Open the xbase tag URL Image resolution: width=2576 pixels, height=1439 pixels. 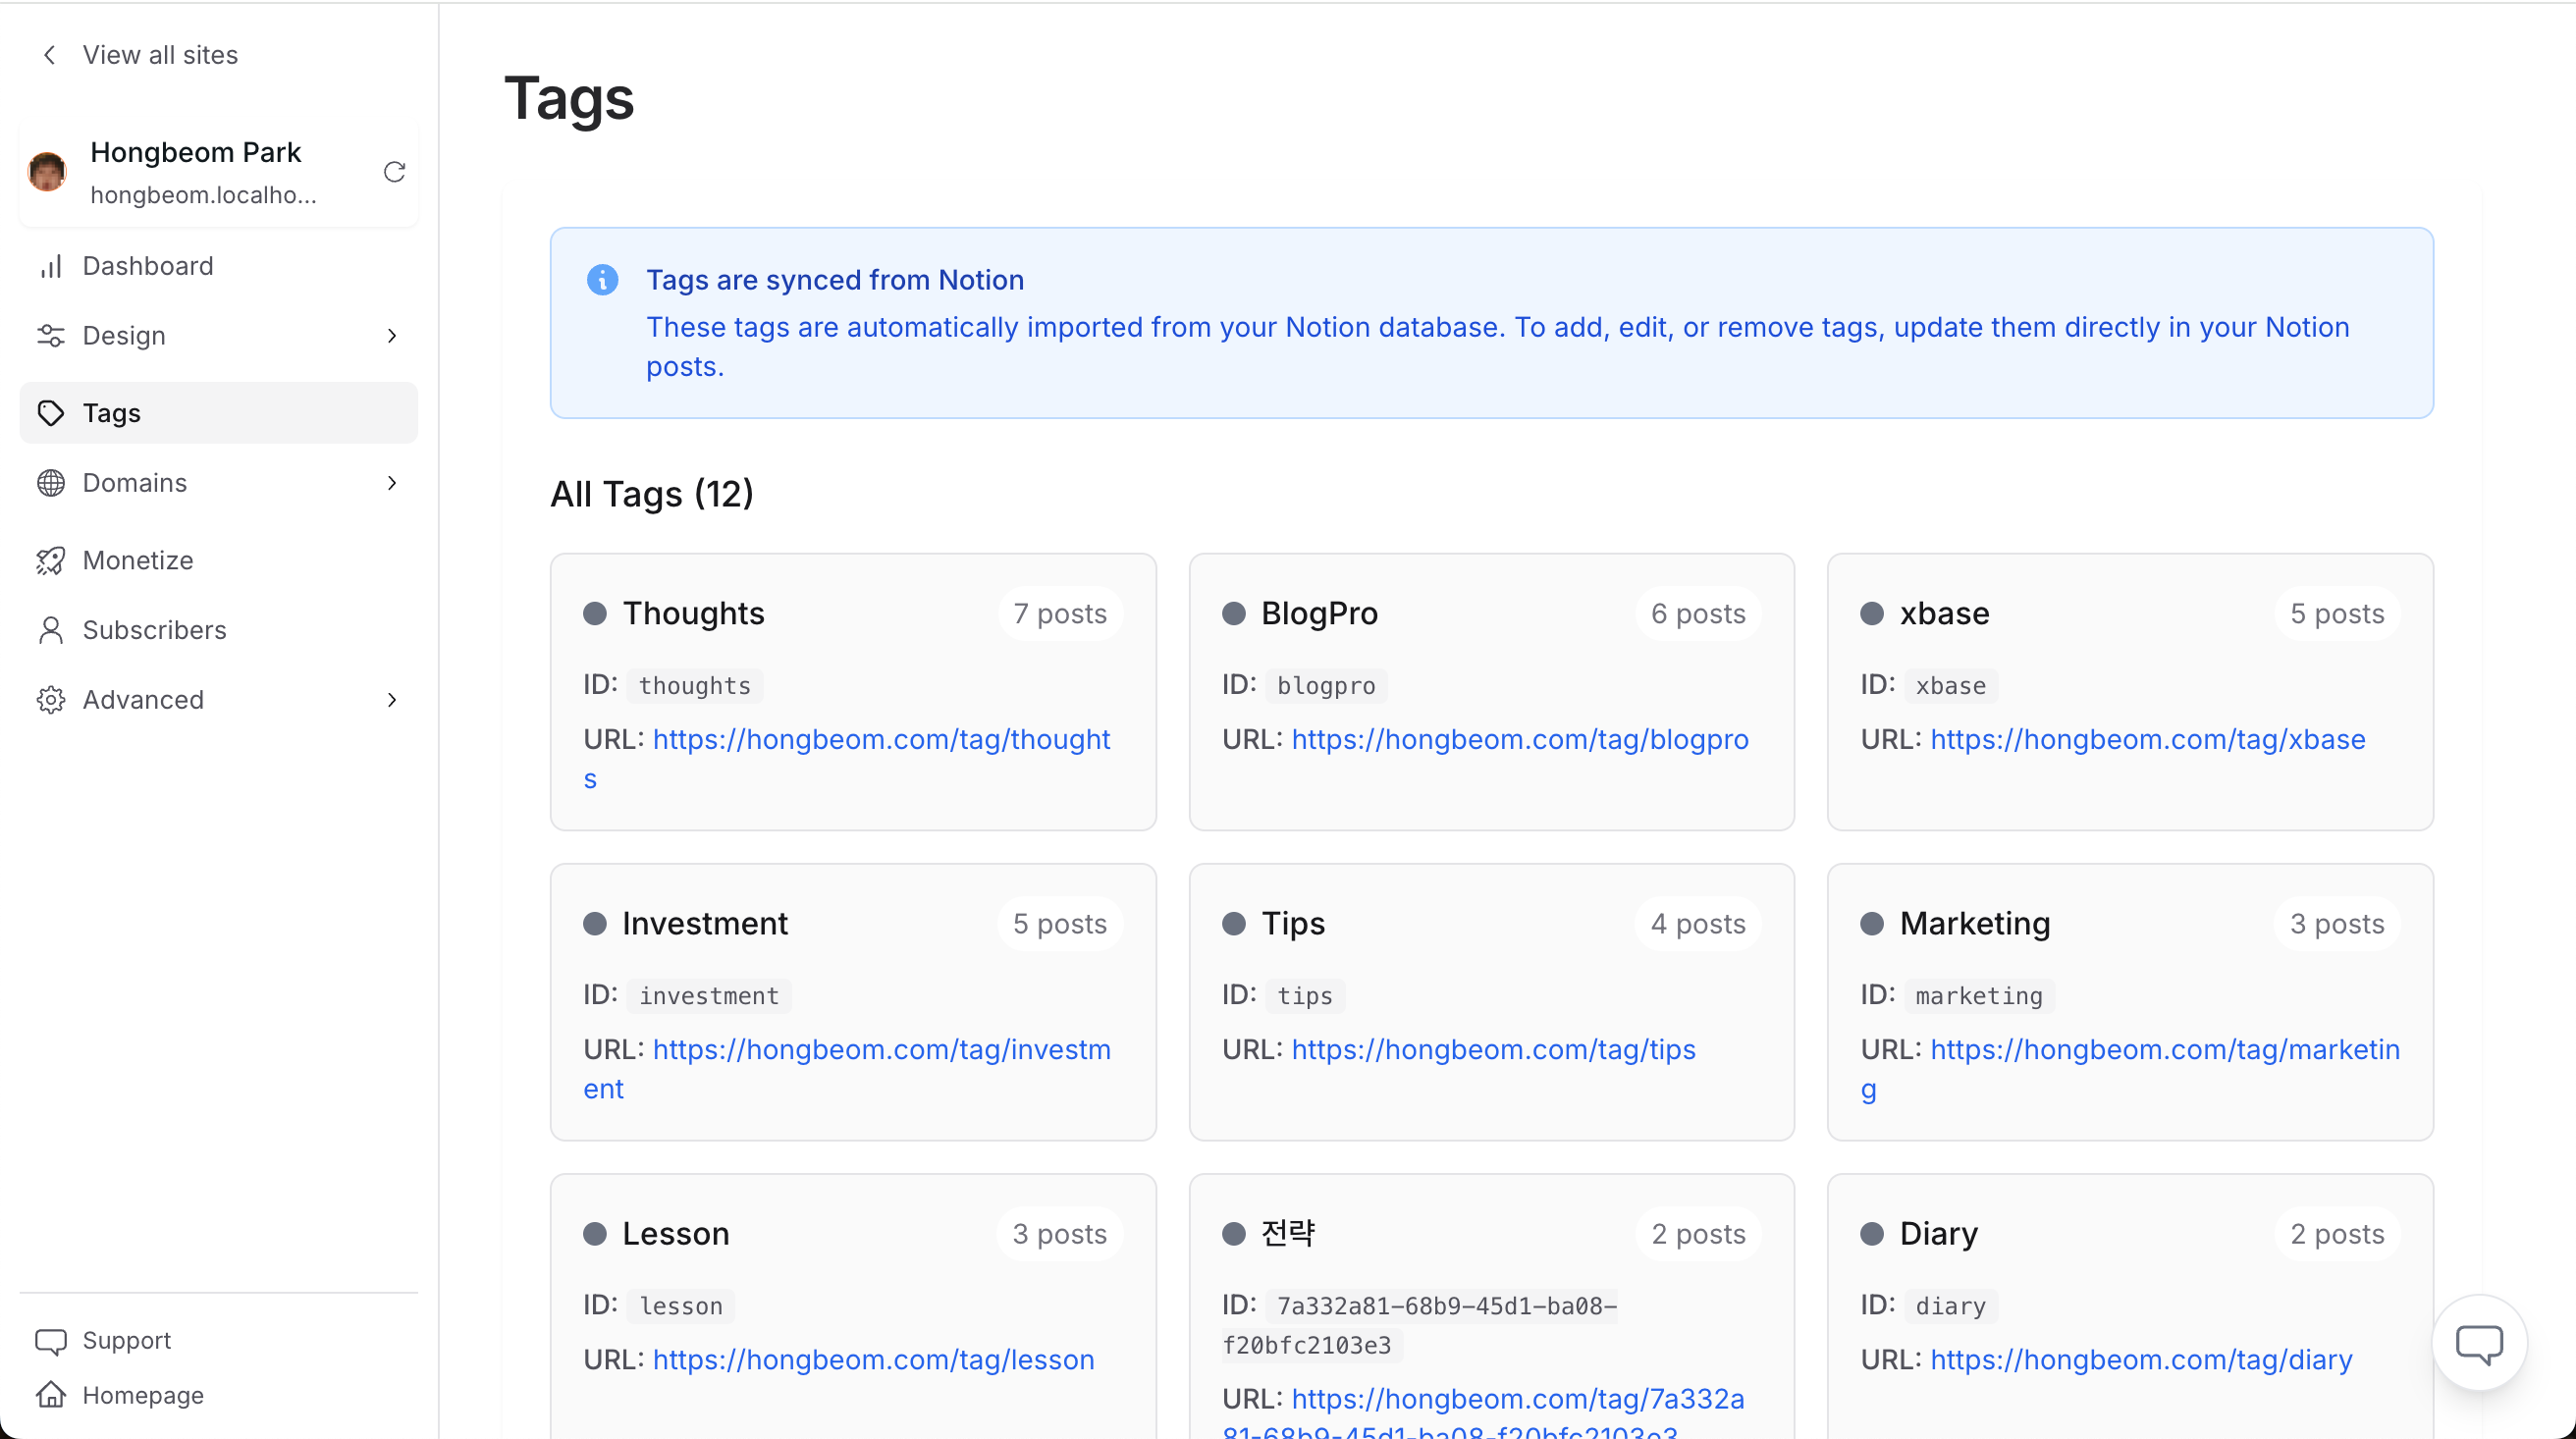tap(2148, 740)
